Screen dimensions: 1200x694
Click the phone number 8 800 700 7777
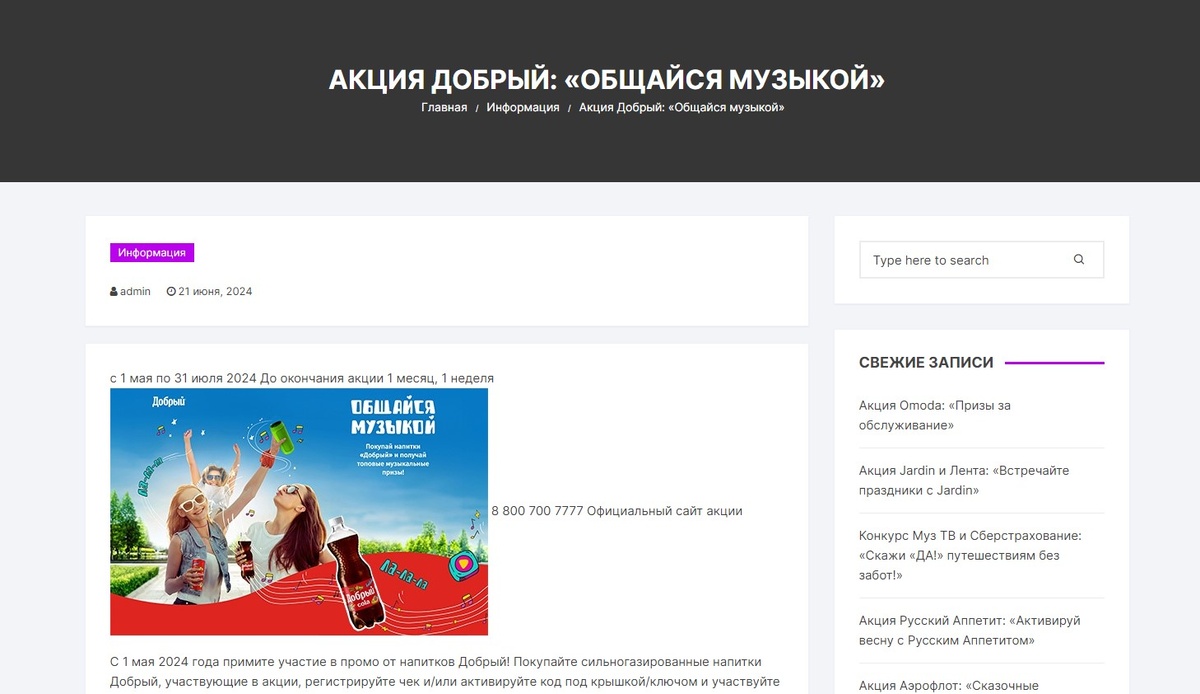pos(537,511)
